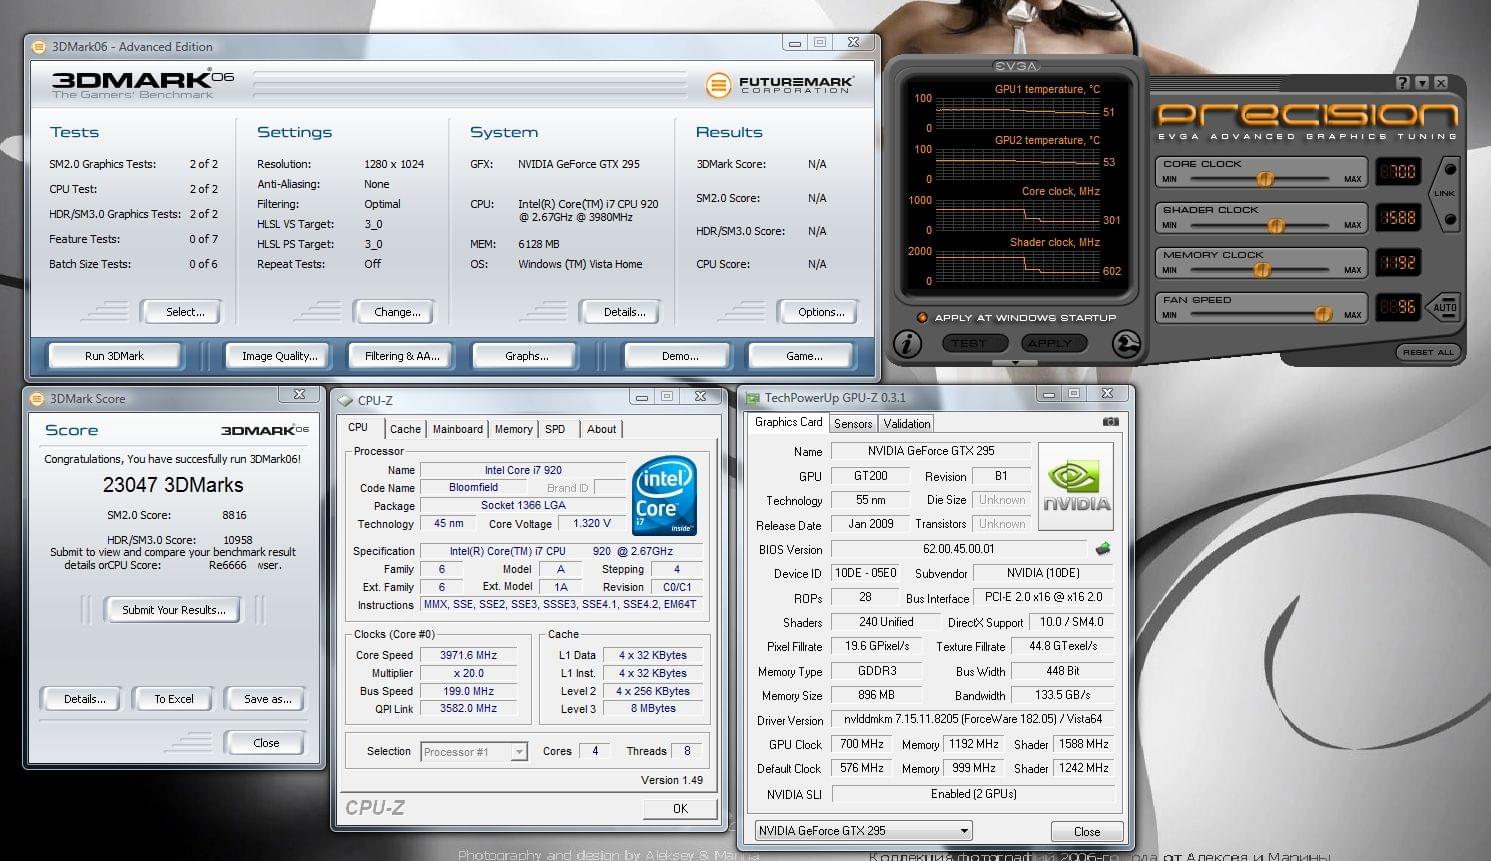Viewport: 1491px width, 861px height.
Task: Click the Shader Clock value display 1588
Action: [x=1398, y=217]
